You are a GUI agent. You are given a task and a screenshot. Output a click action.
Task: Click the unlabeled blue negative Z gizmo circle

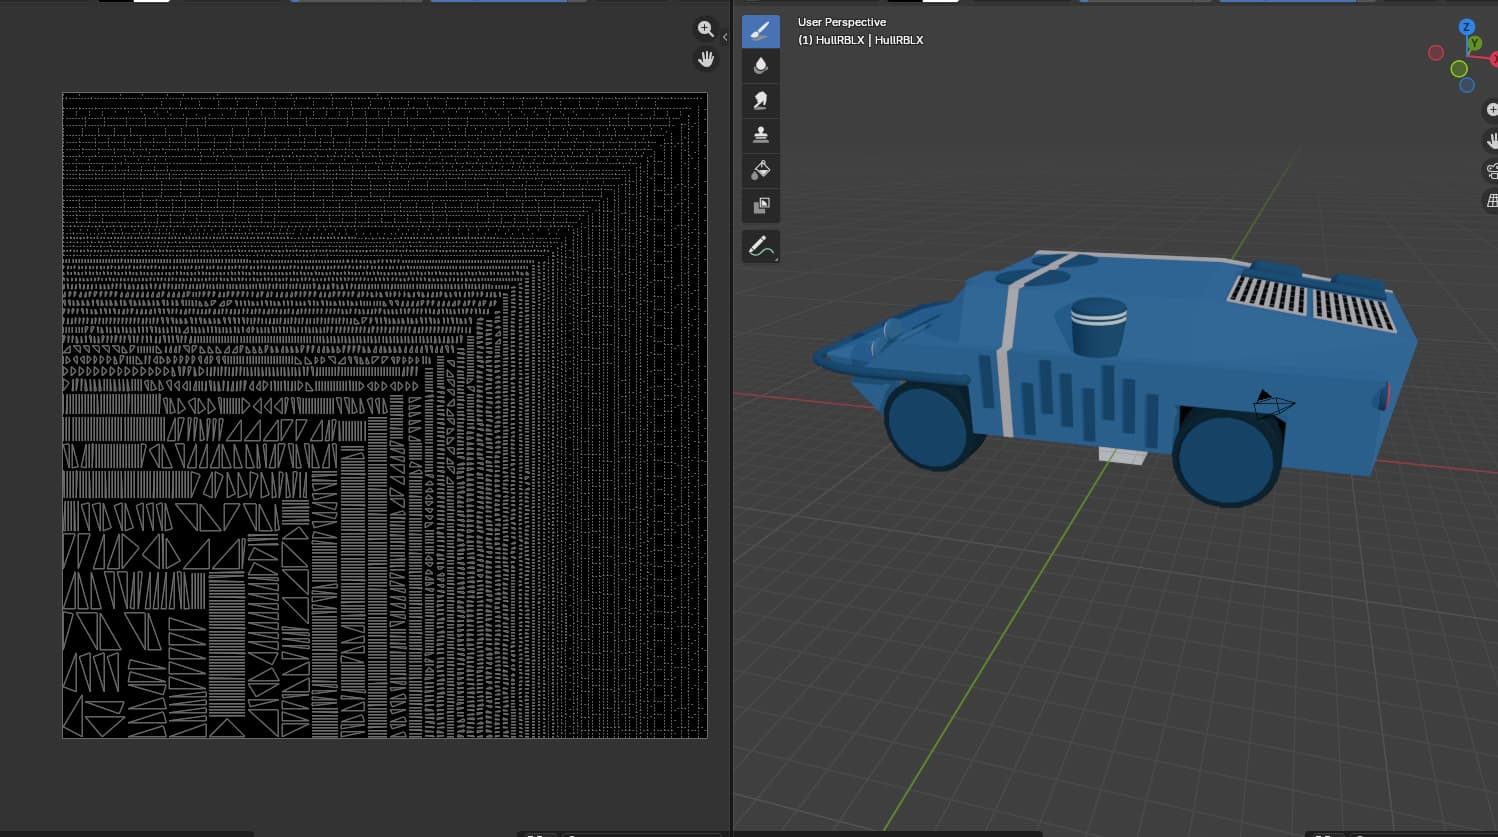point(1467,85)
